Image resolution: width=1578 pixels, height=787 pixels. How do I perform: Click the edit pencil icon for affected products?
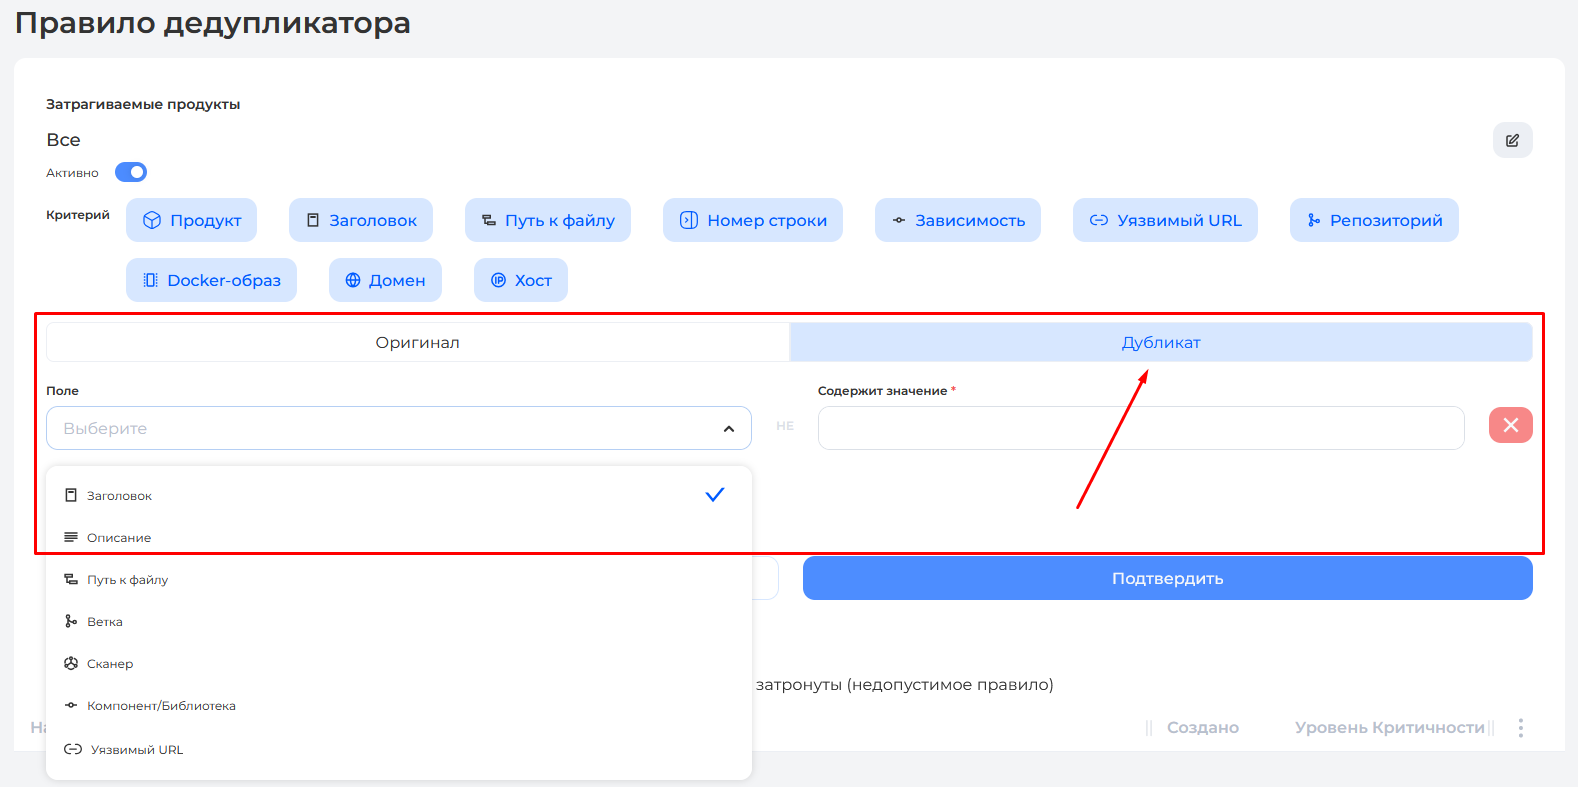coord(1512,140)
